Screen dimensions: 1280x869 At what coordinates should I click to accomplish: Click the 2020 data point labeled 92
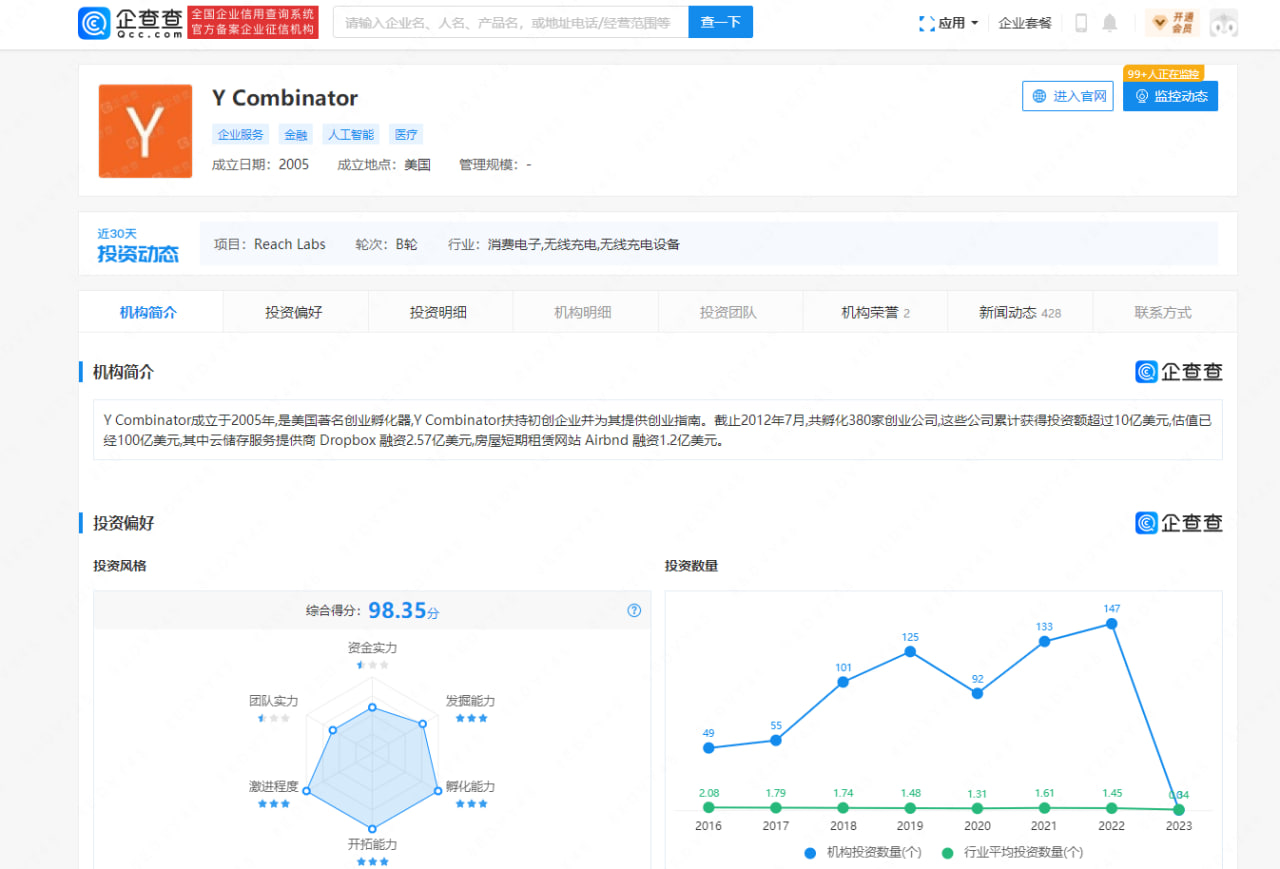[977, 693]
